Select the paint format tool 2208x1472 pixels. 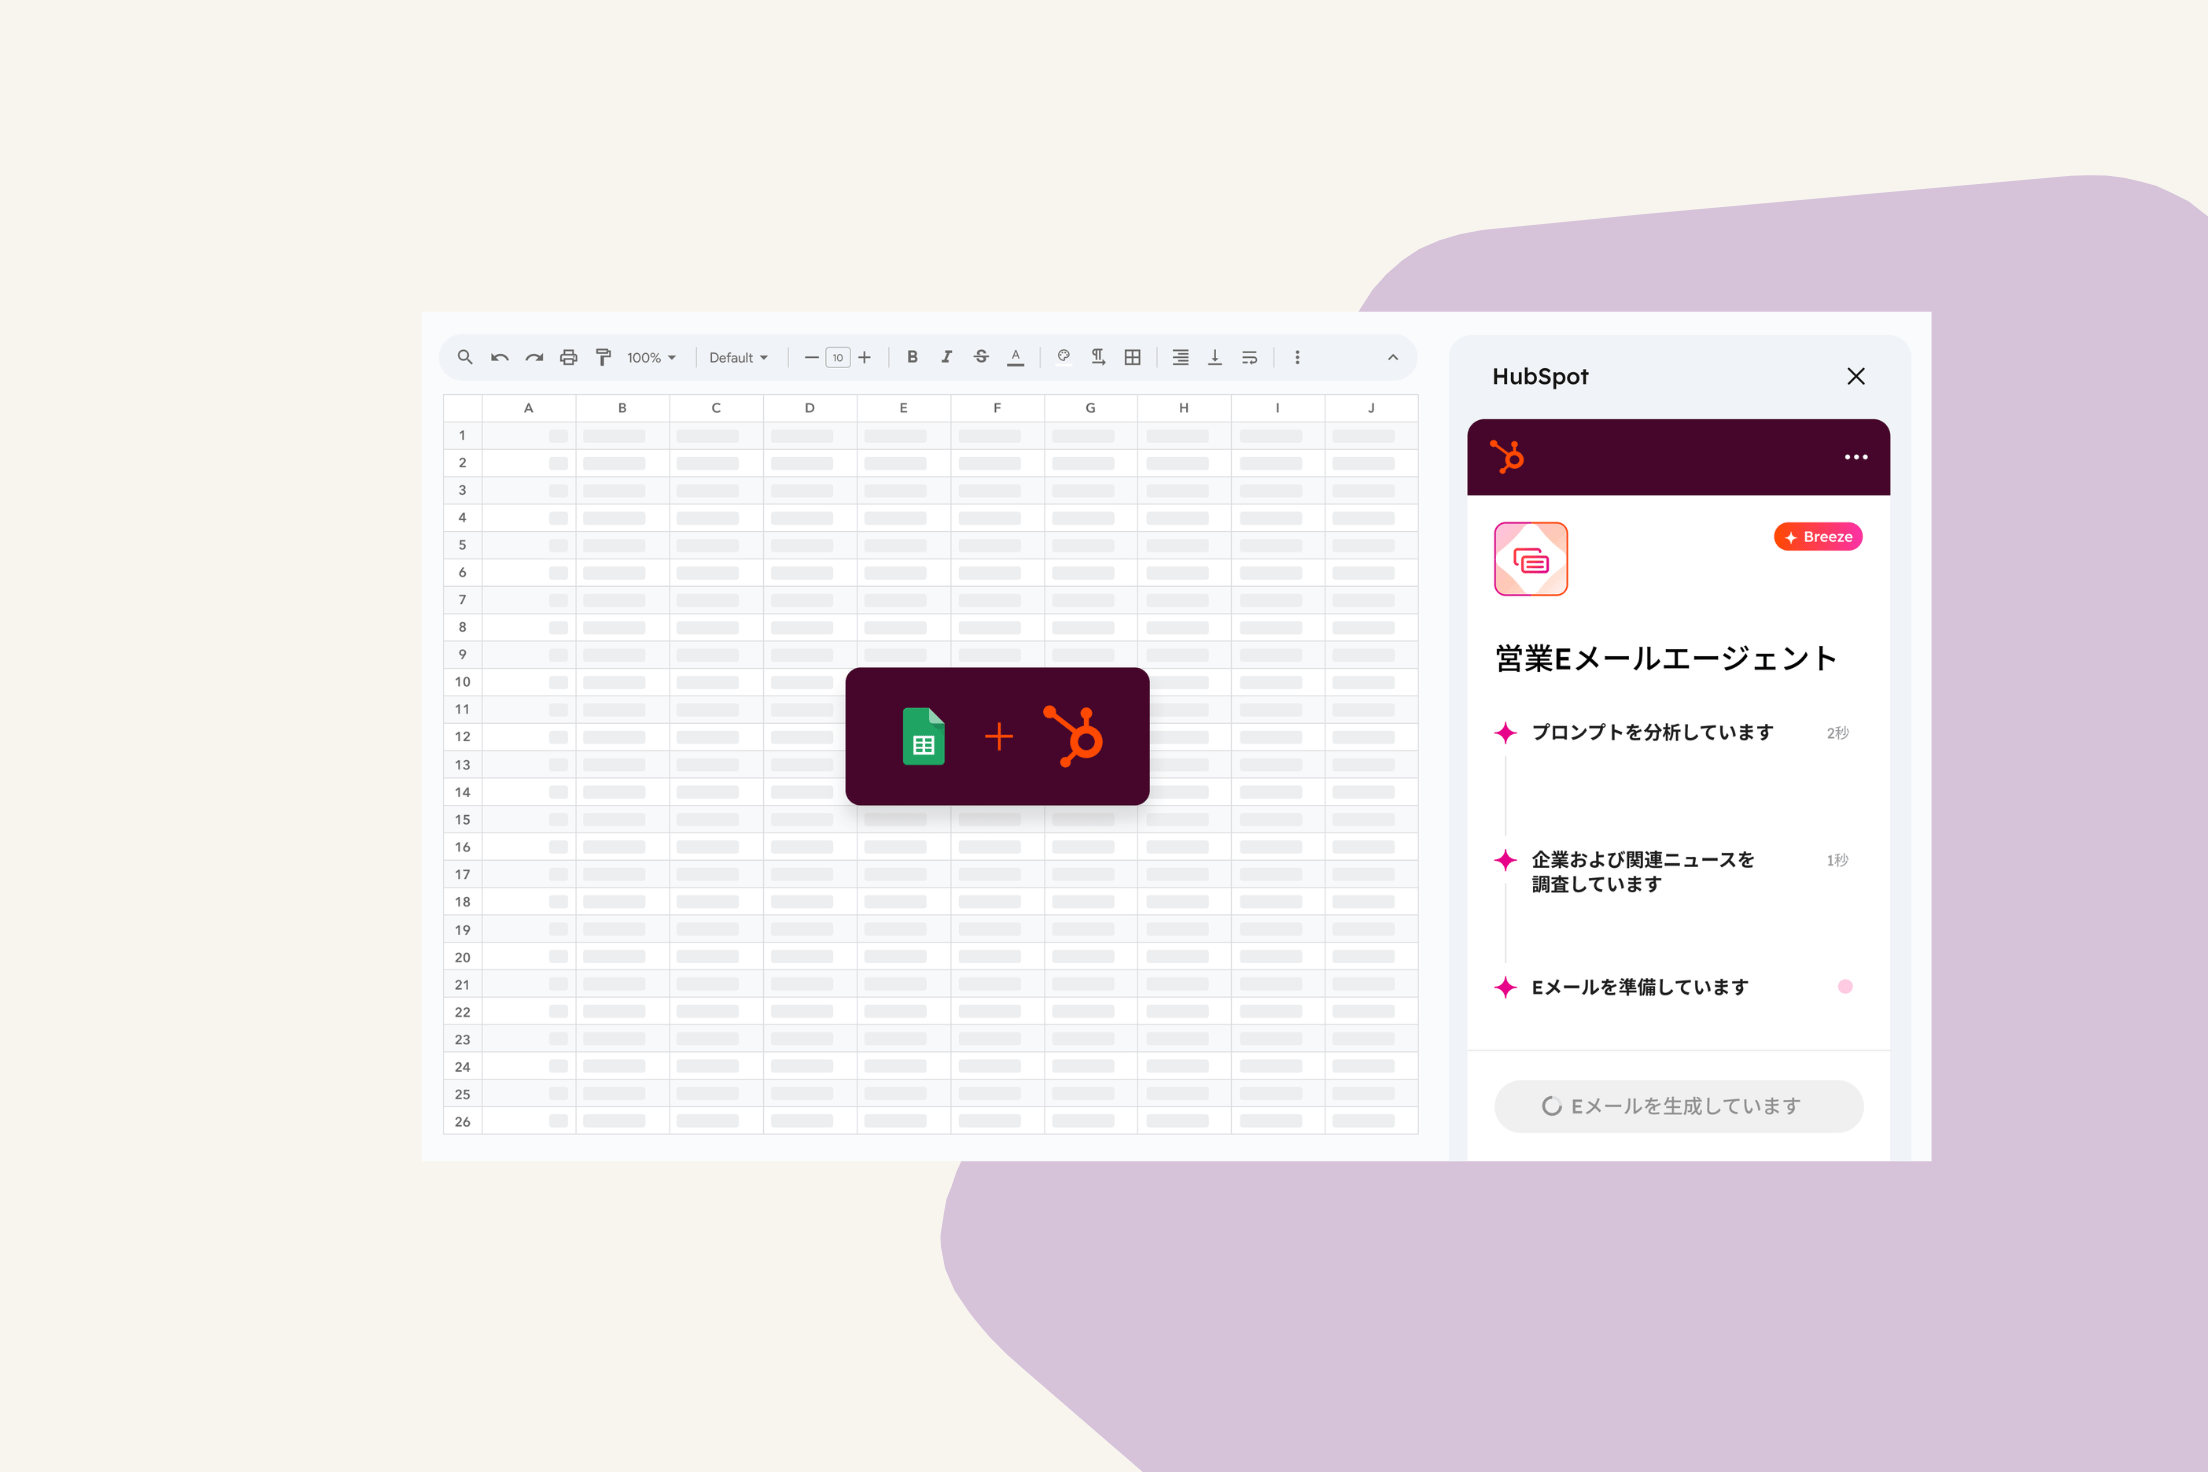(x=603, y=357)
